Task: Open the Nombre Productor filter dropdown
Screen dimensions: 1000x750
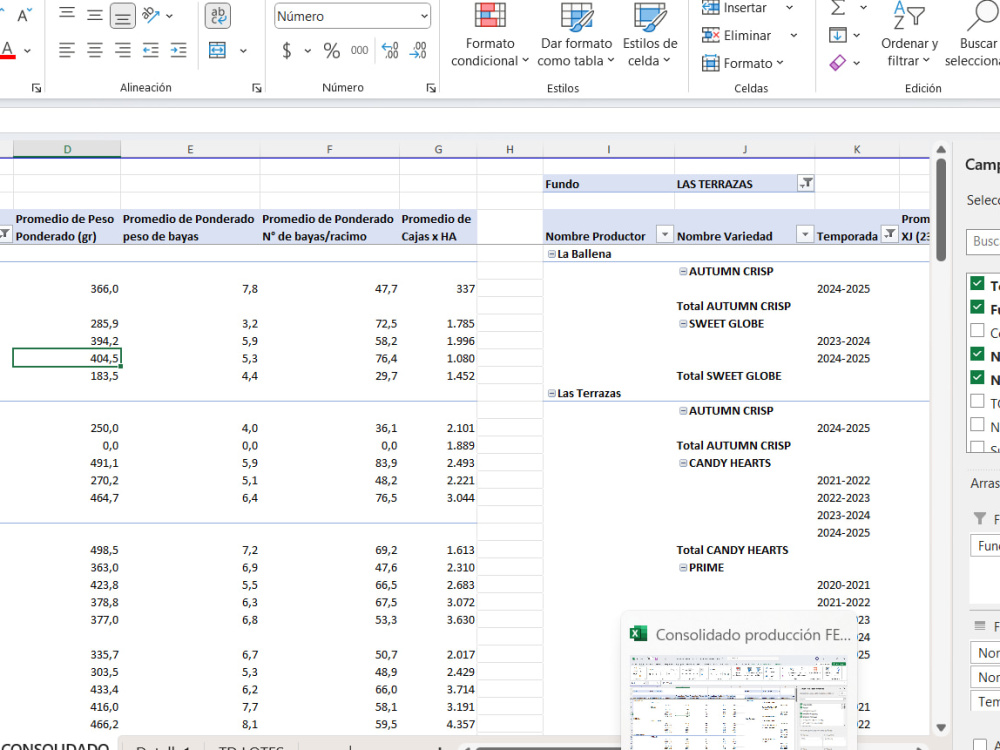Action: pos(665,235)
